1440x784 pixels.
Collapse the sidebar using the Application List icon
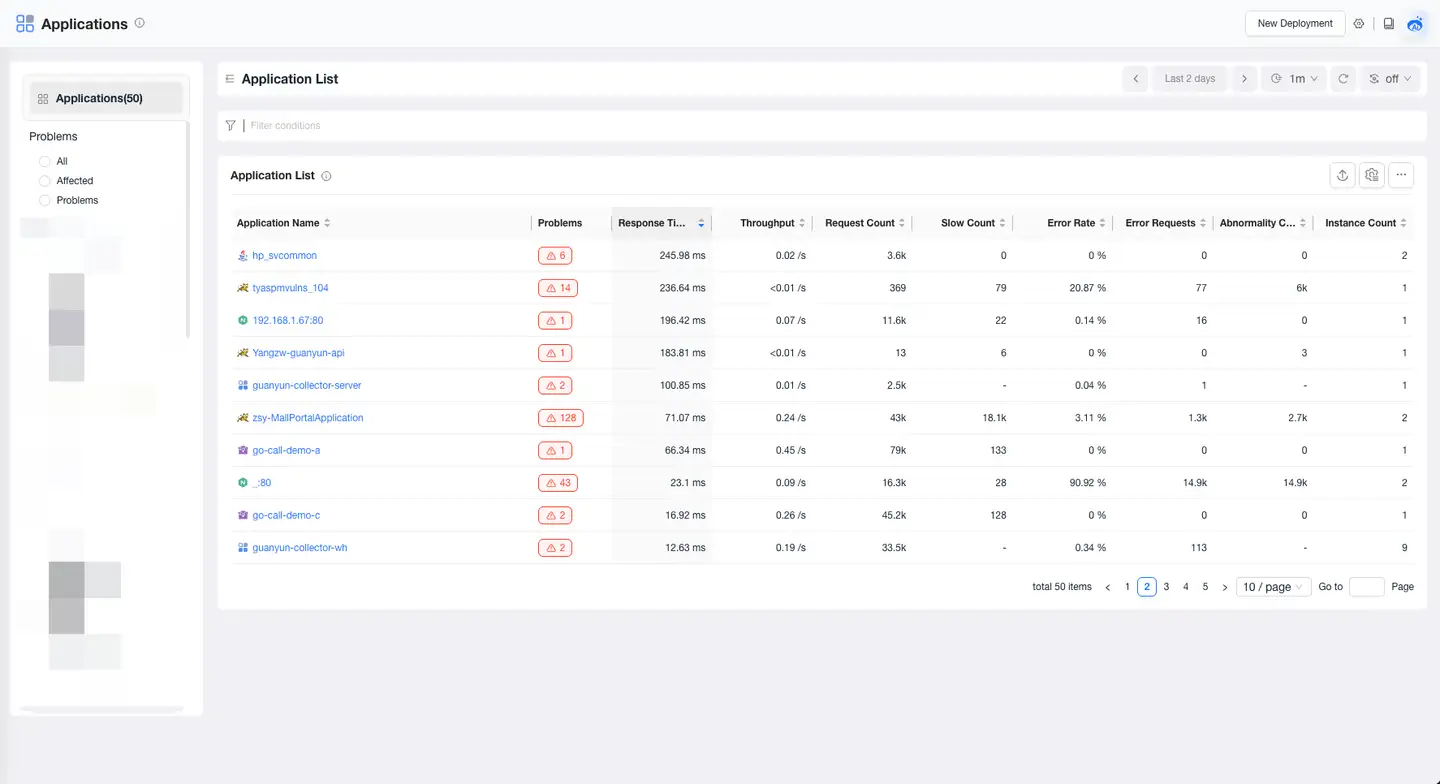point(230,79)
